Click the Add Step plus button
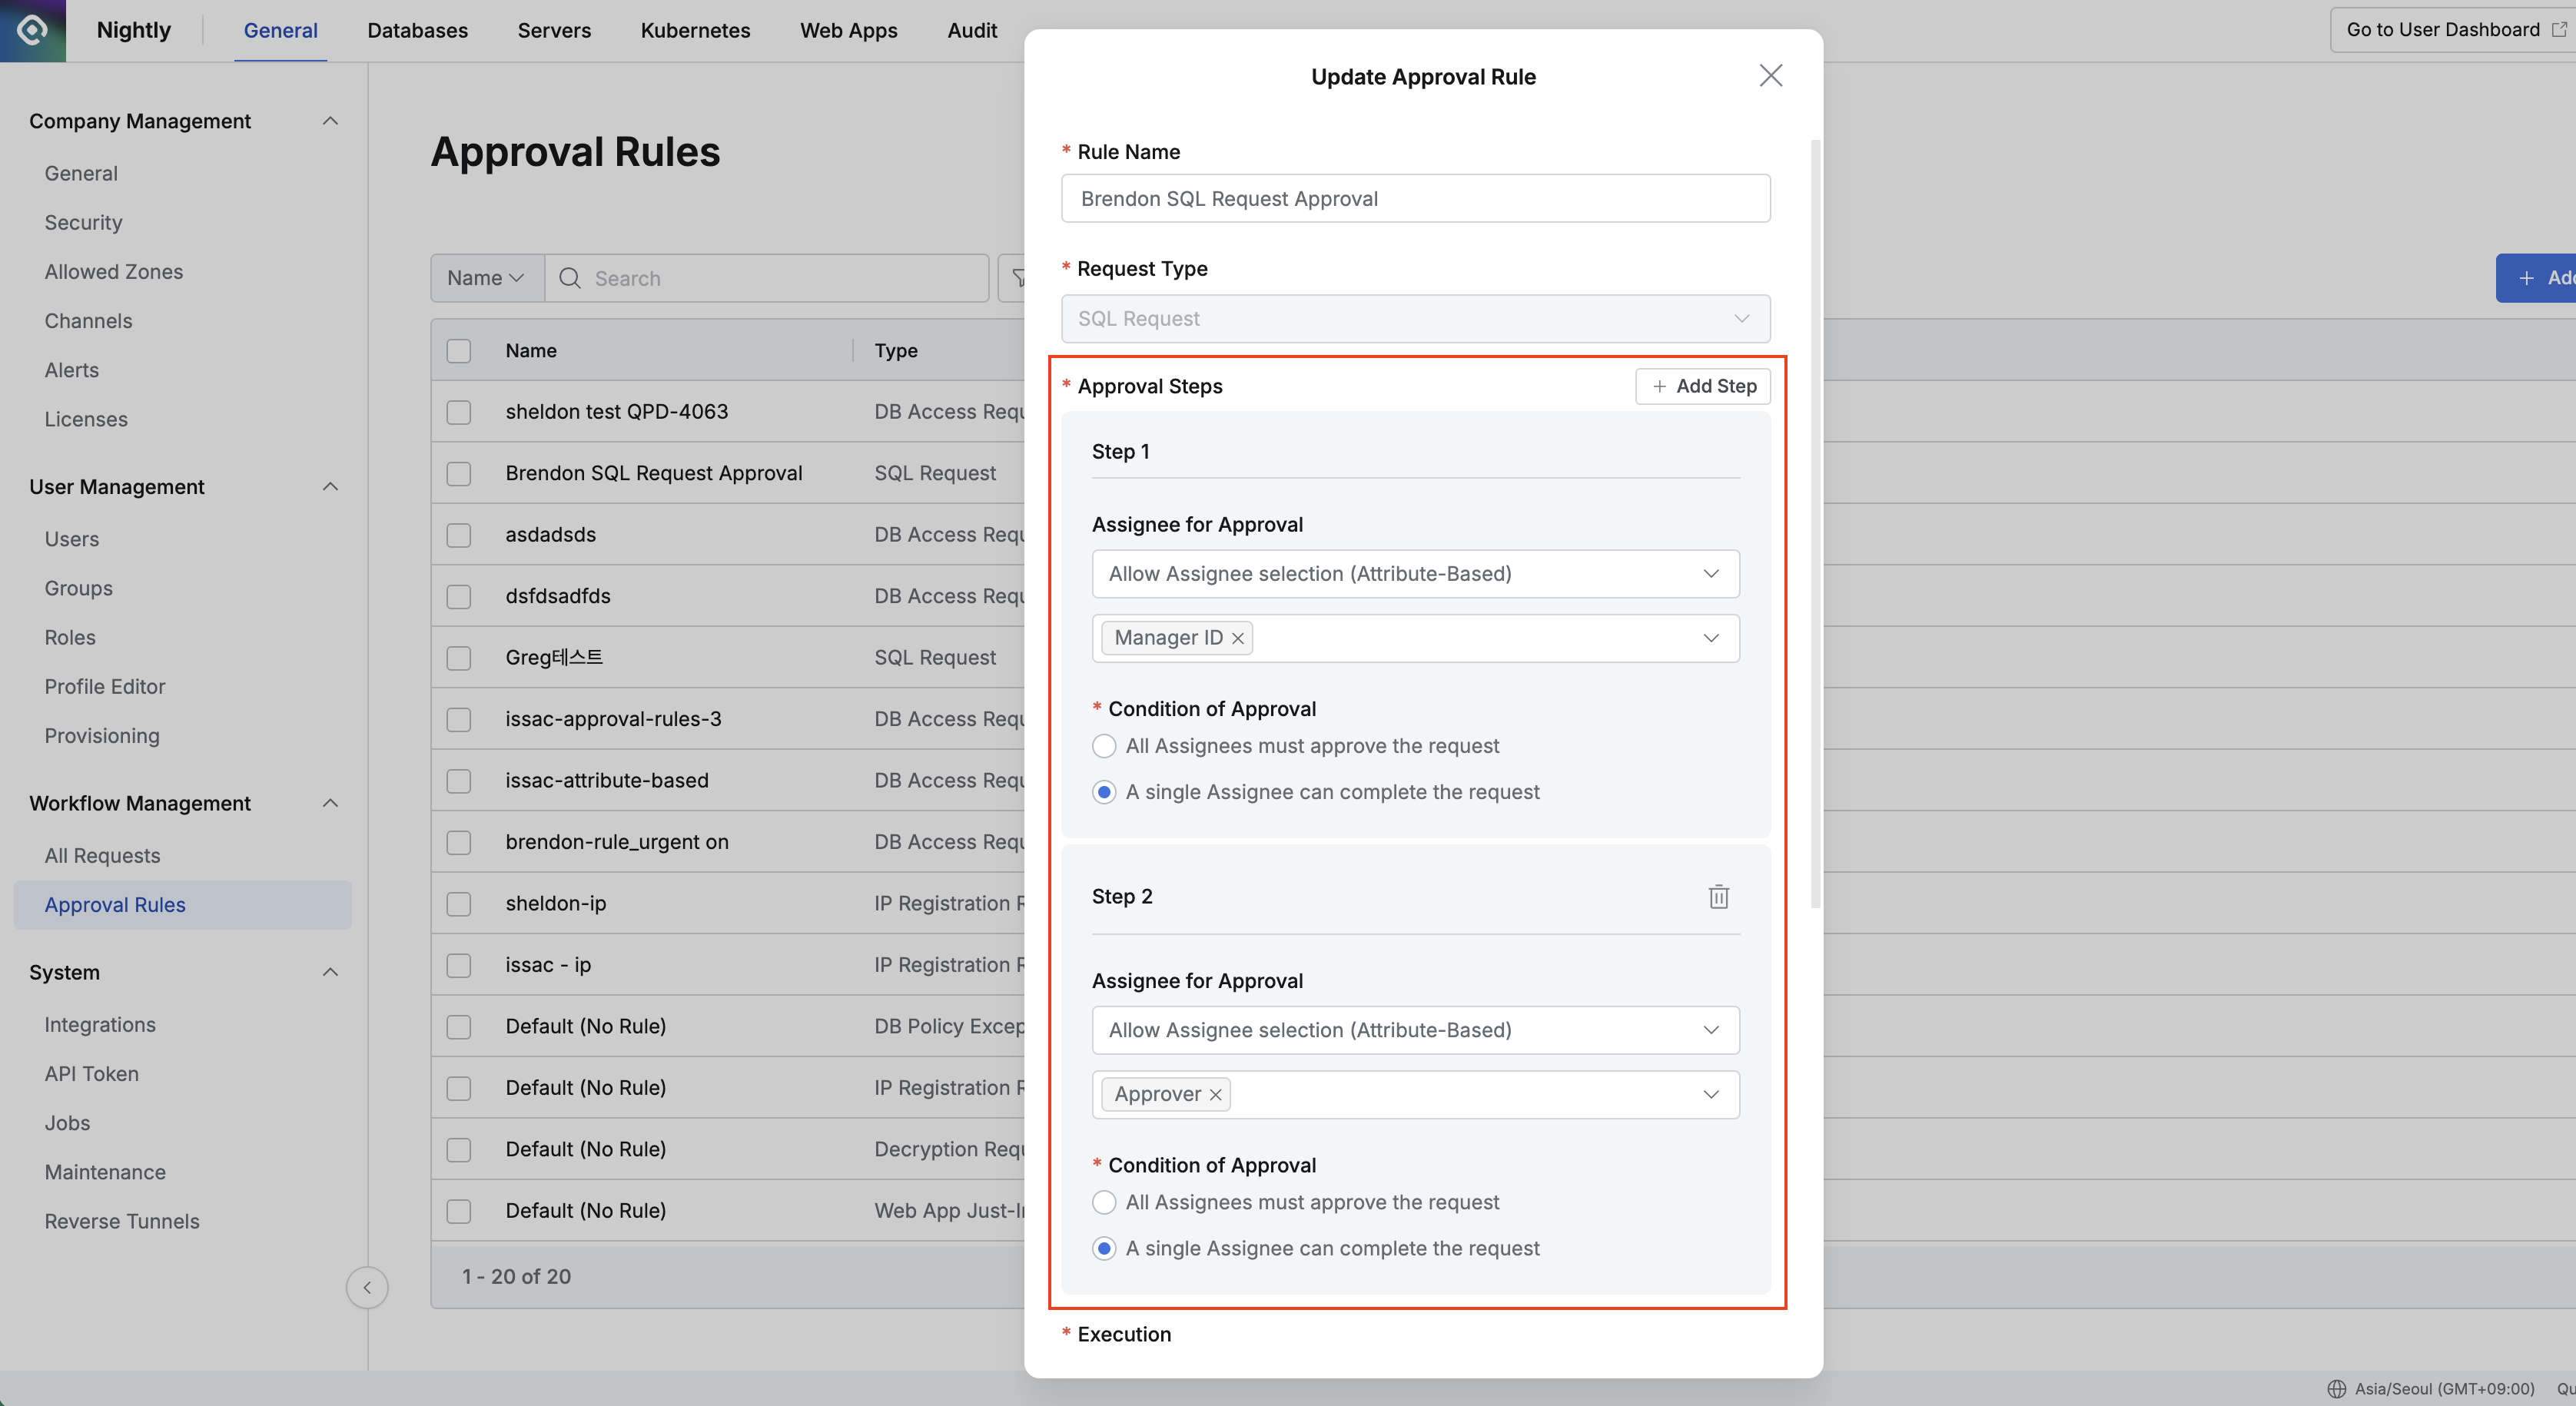 1702,386
